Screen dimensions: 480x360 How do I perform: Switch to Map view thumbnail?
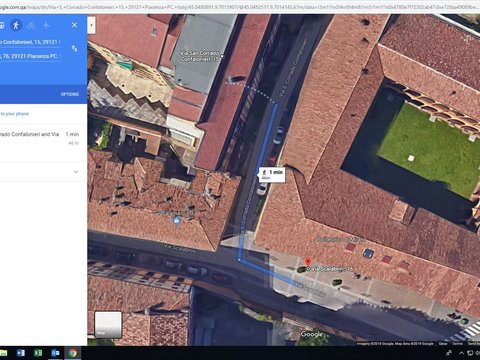[x=108, y=324]
